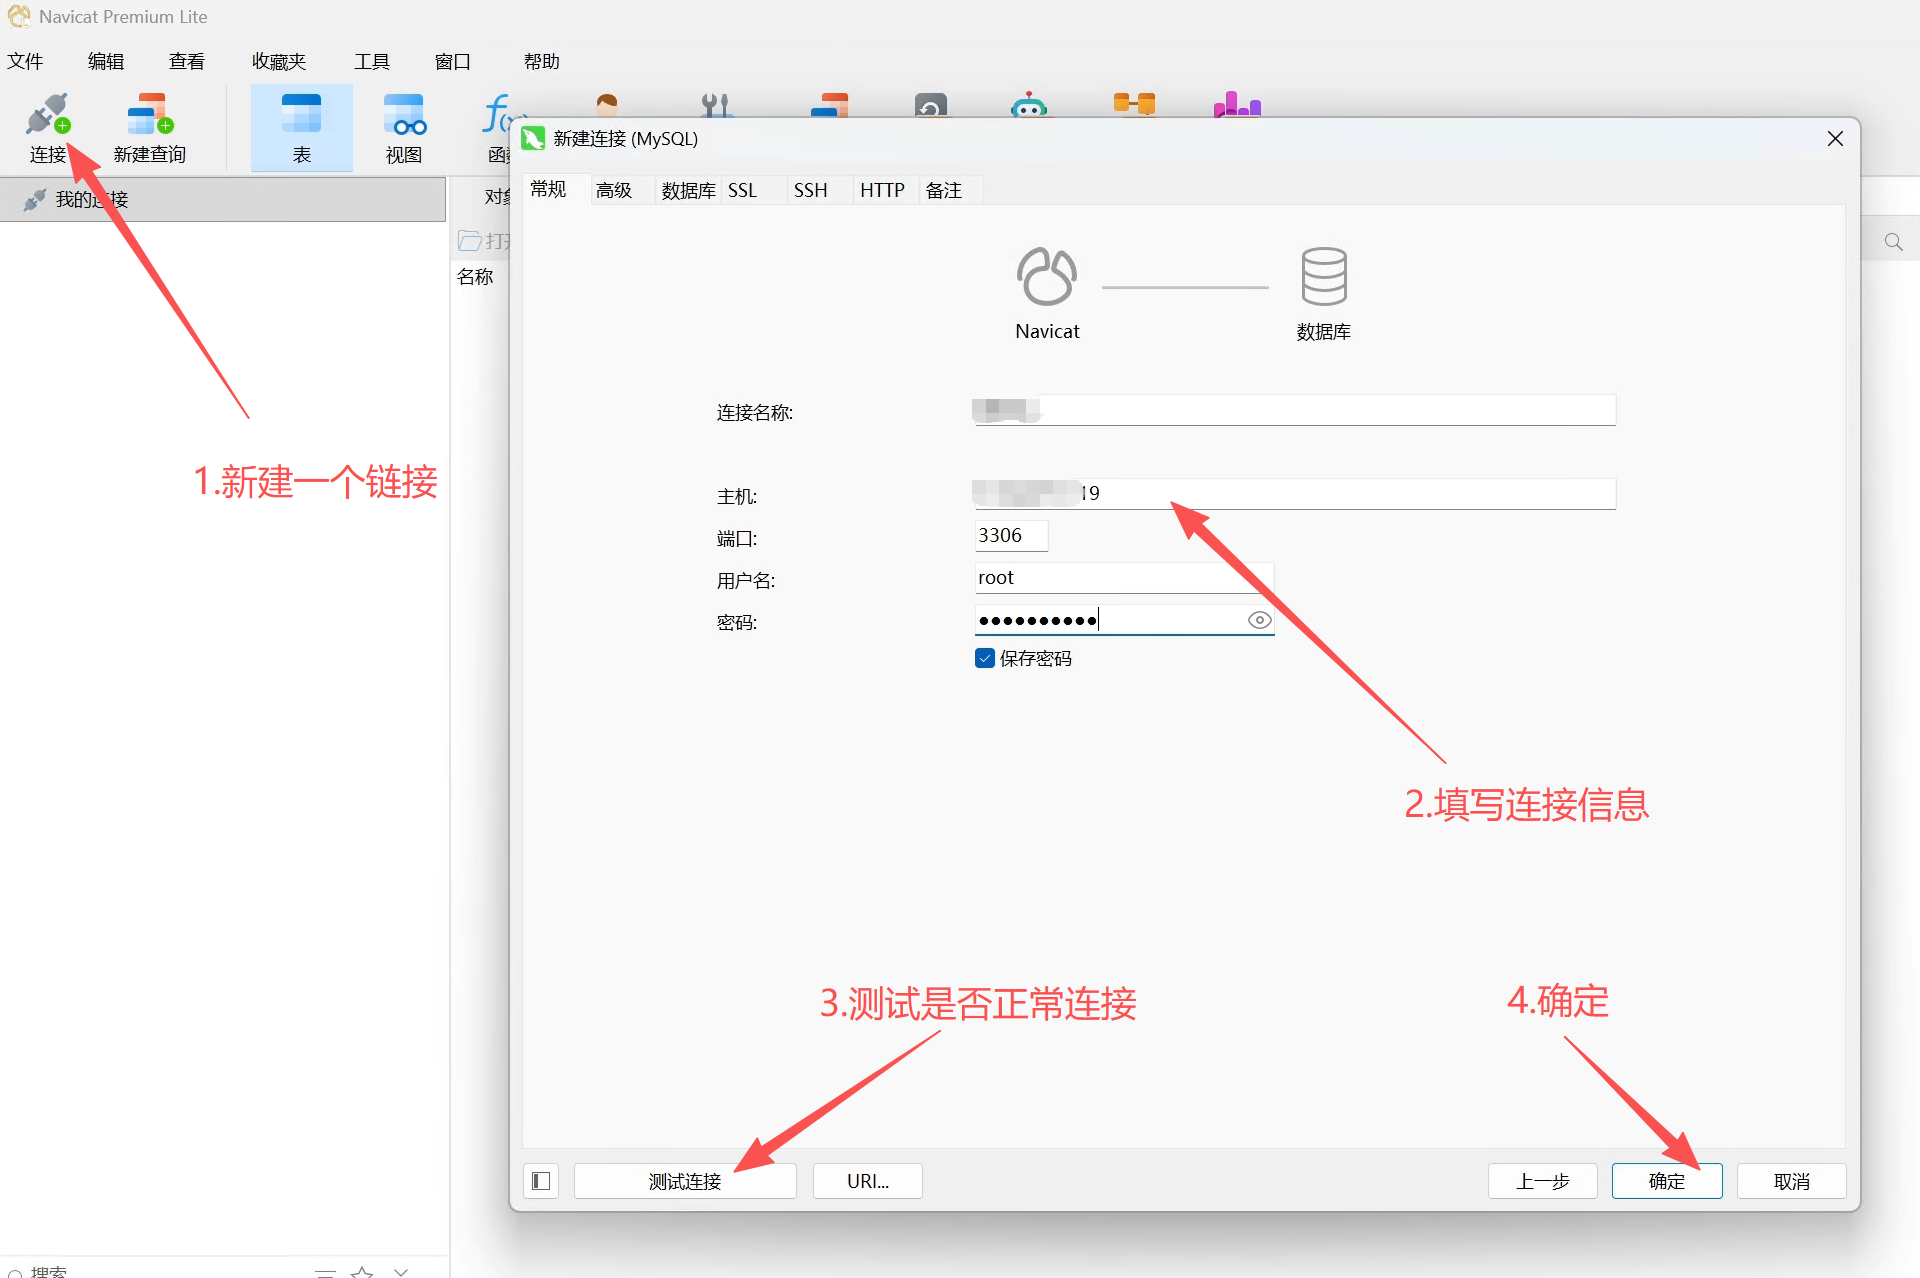Click the search magnifier icon at right
This screenshot has height=1278, width=1920.
pyautogui.click(x=1893, y=242)
